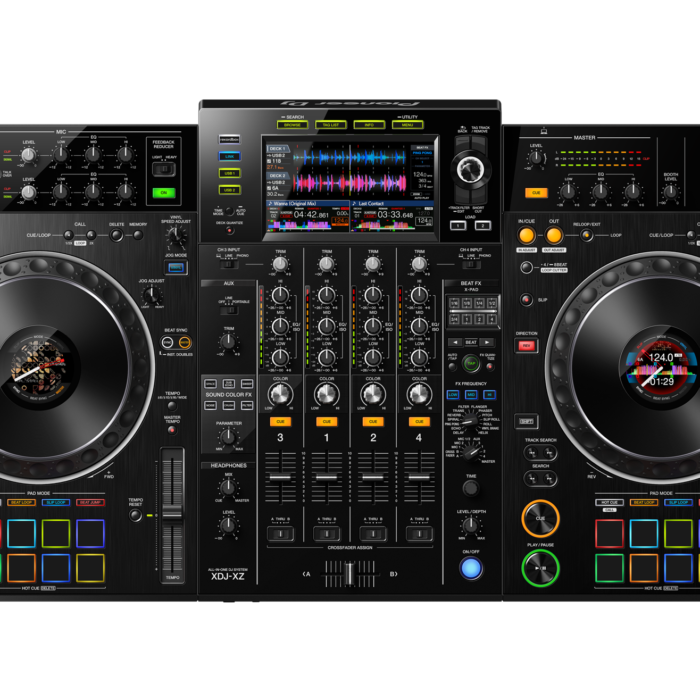700x700 pixels.
Task: Adjust the headphones LEVEL knob
Action: pyautogui.click(x=228, y=525)
